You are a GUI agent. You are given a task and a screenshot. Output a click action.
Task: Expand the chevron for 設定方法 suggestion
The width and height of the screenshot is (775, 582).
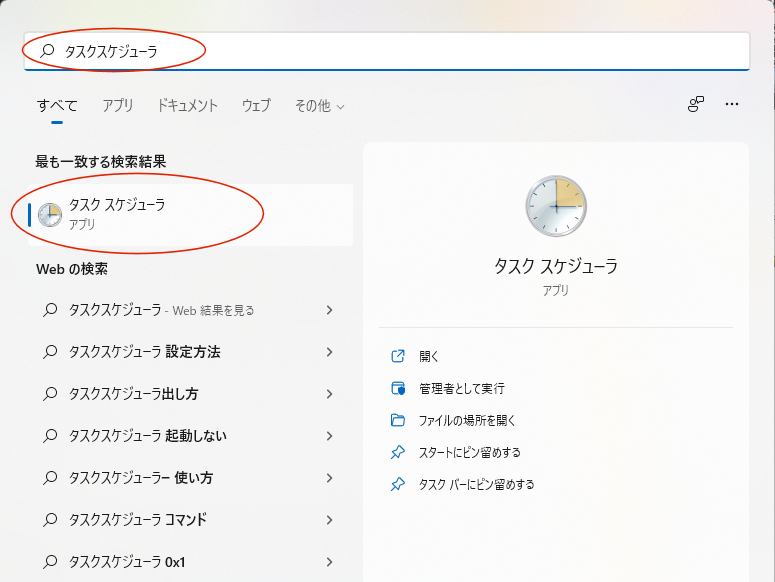[x=330, y=352]
